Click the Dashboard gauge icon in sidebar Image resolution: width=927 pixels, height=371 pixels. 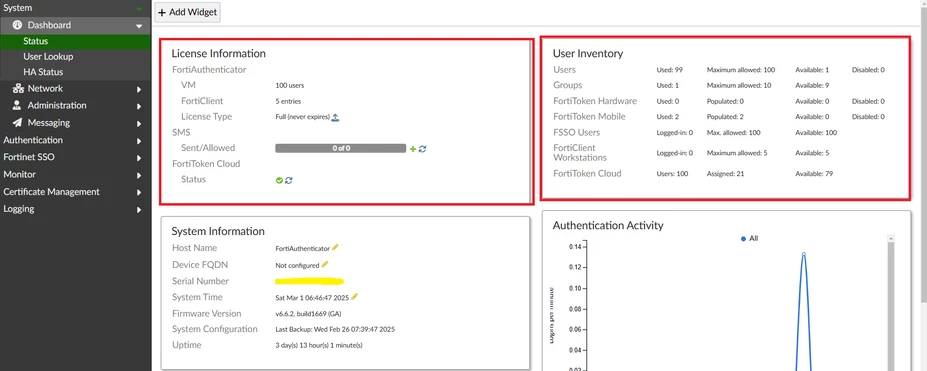tap(17, 25)
